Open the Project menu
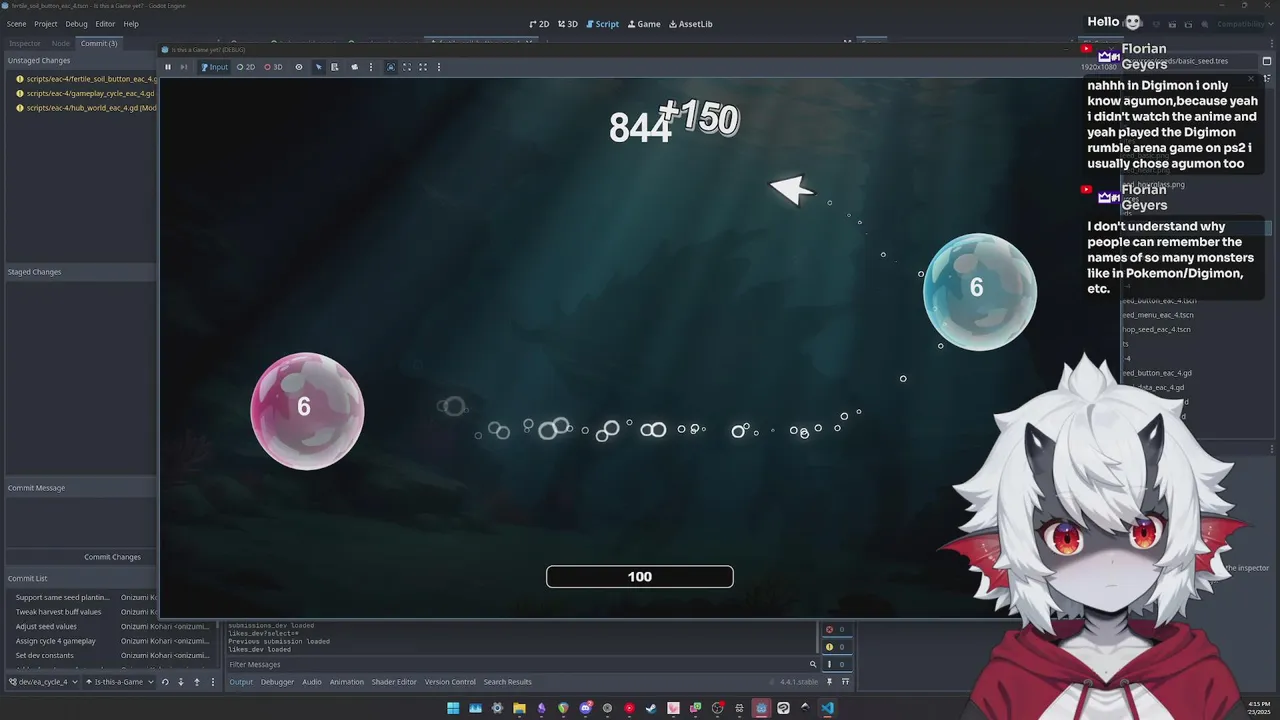Viewport: 1280px width, 720px height. [x=46, y=24]
